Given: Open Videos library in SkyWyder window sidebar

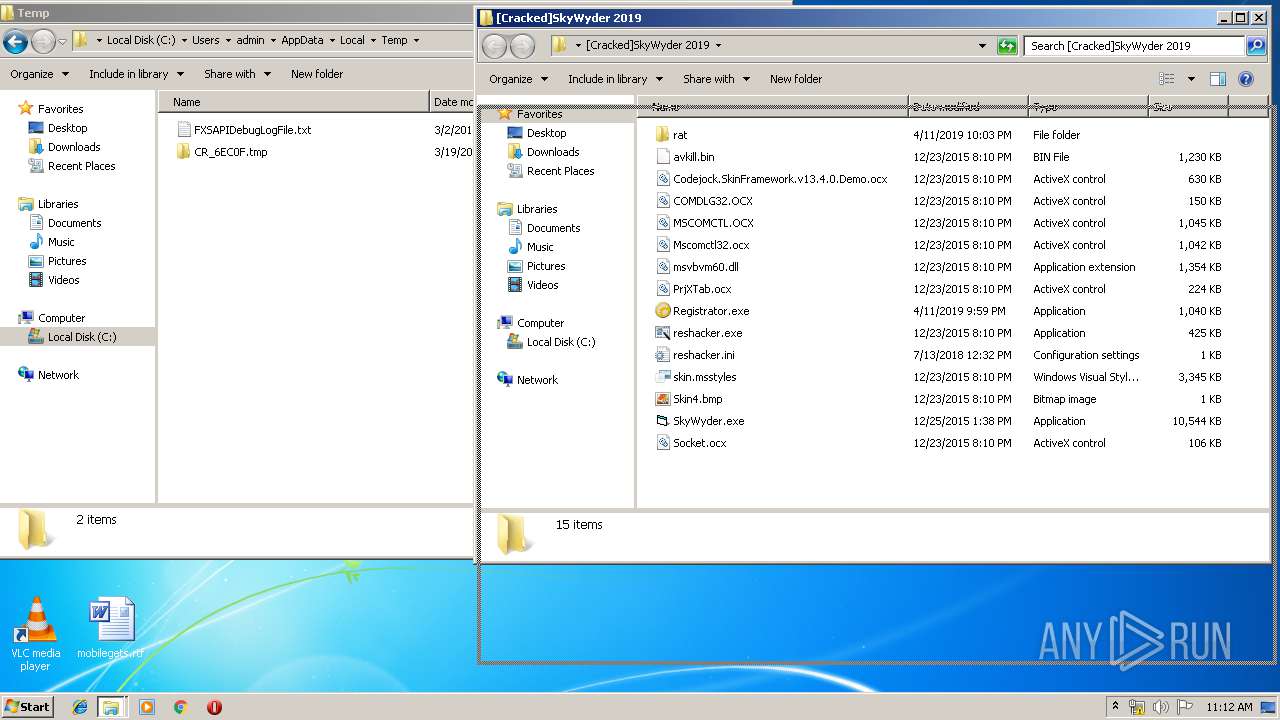Looking at the screenshot, I should point(543,285).
